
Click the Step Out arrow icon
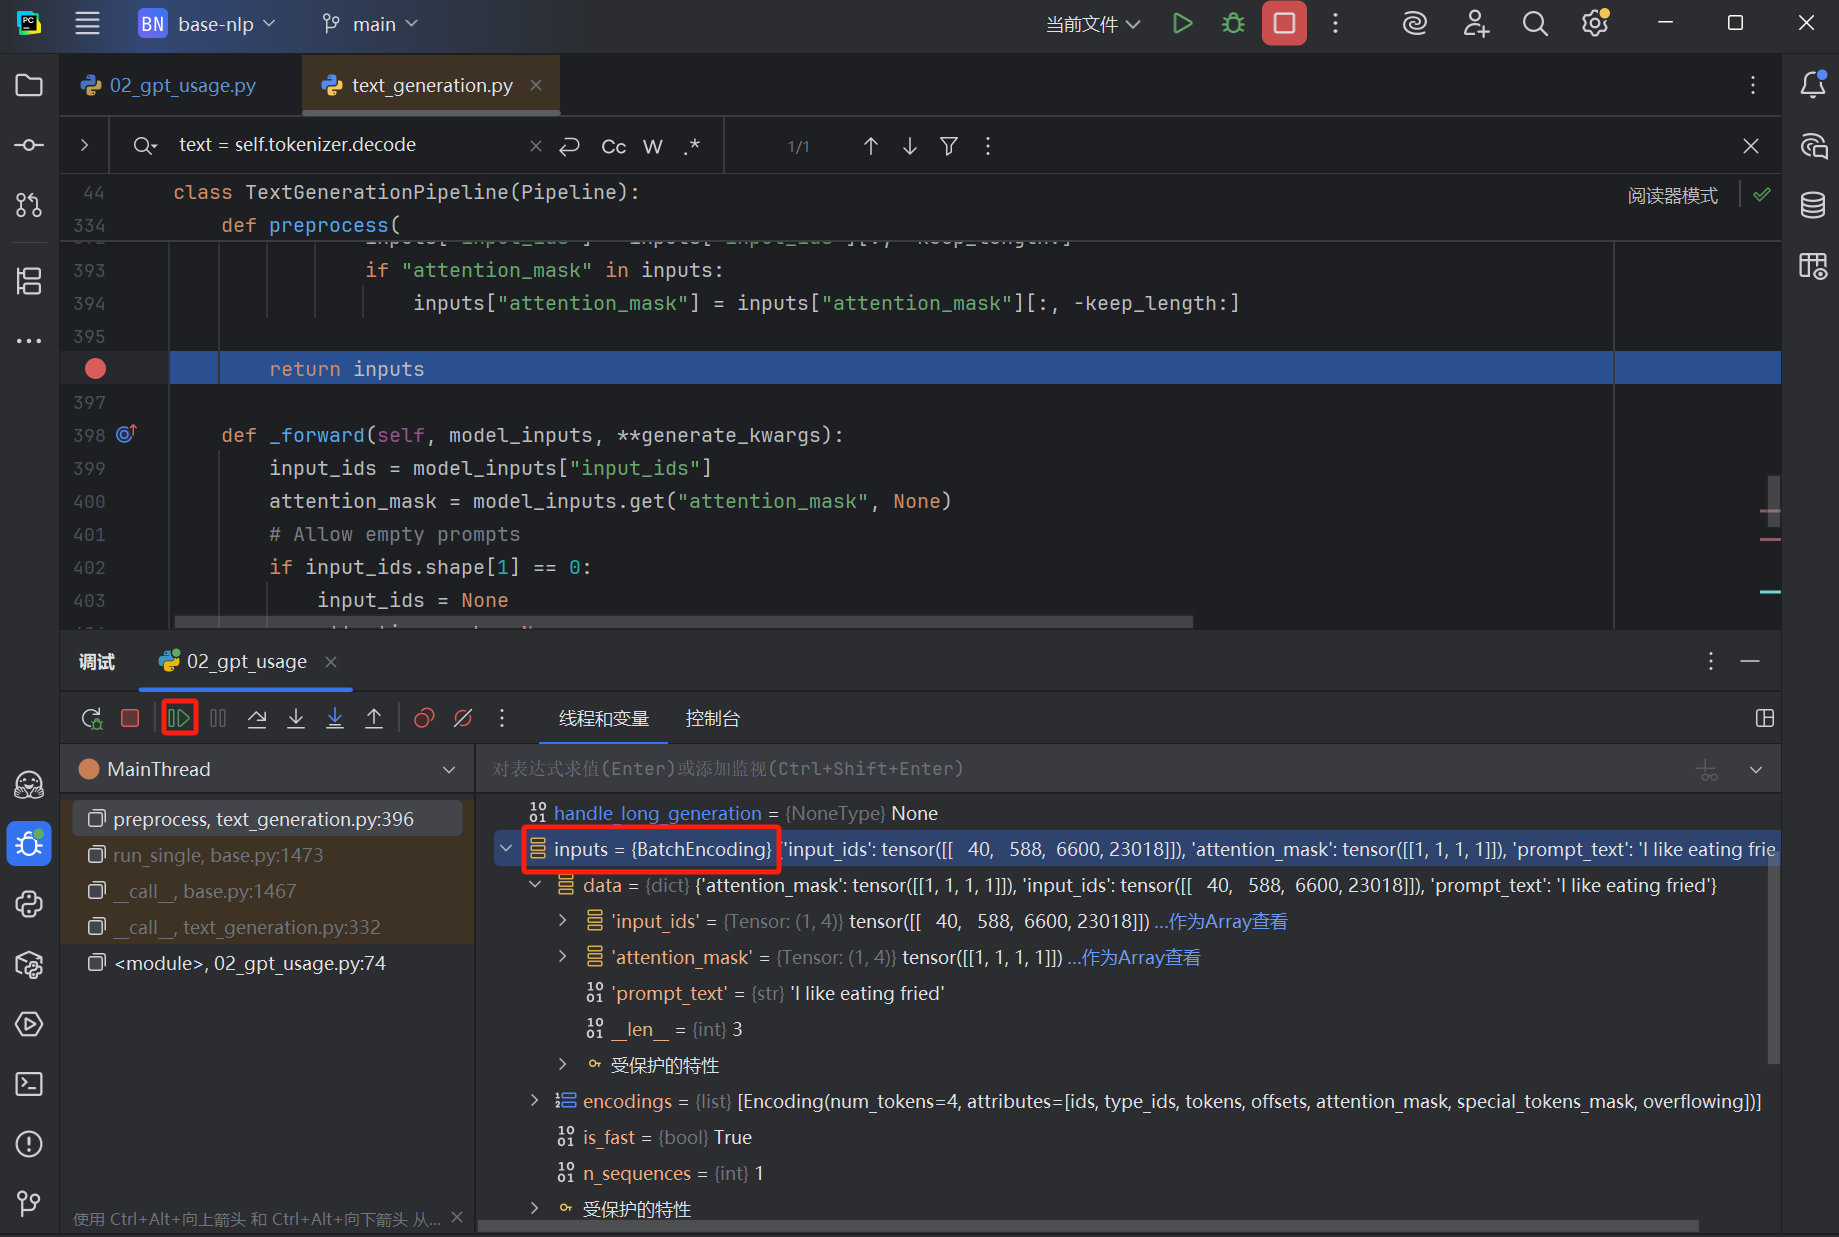374,718
